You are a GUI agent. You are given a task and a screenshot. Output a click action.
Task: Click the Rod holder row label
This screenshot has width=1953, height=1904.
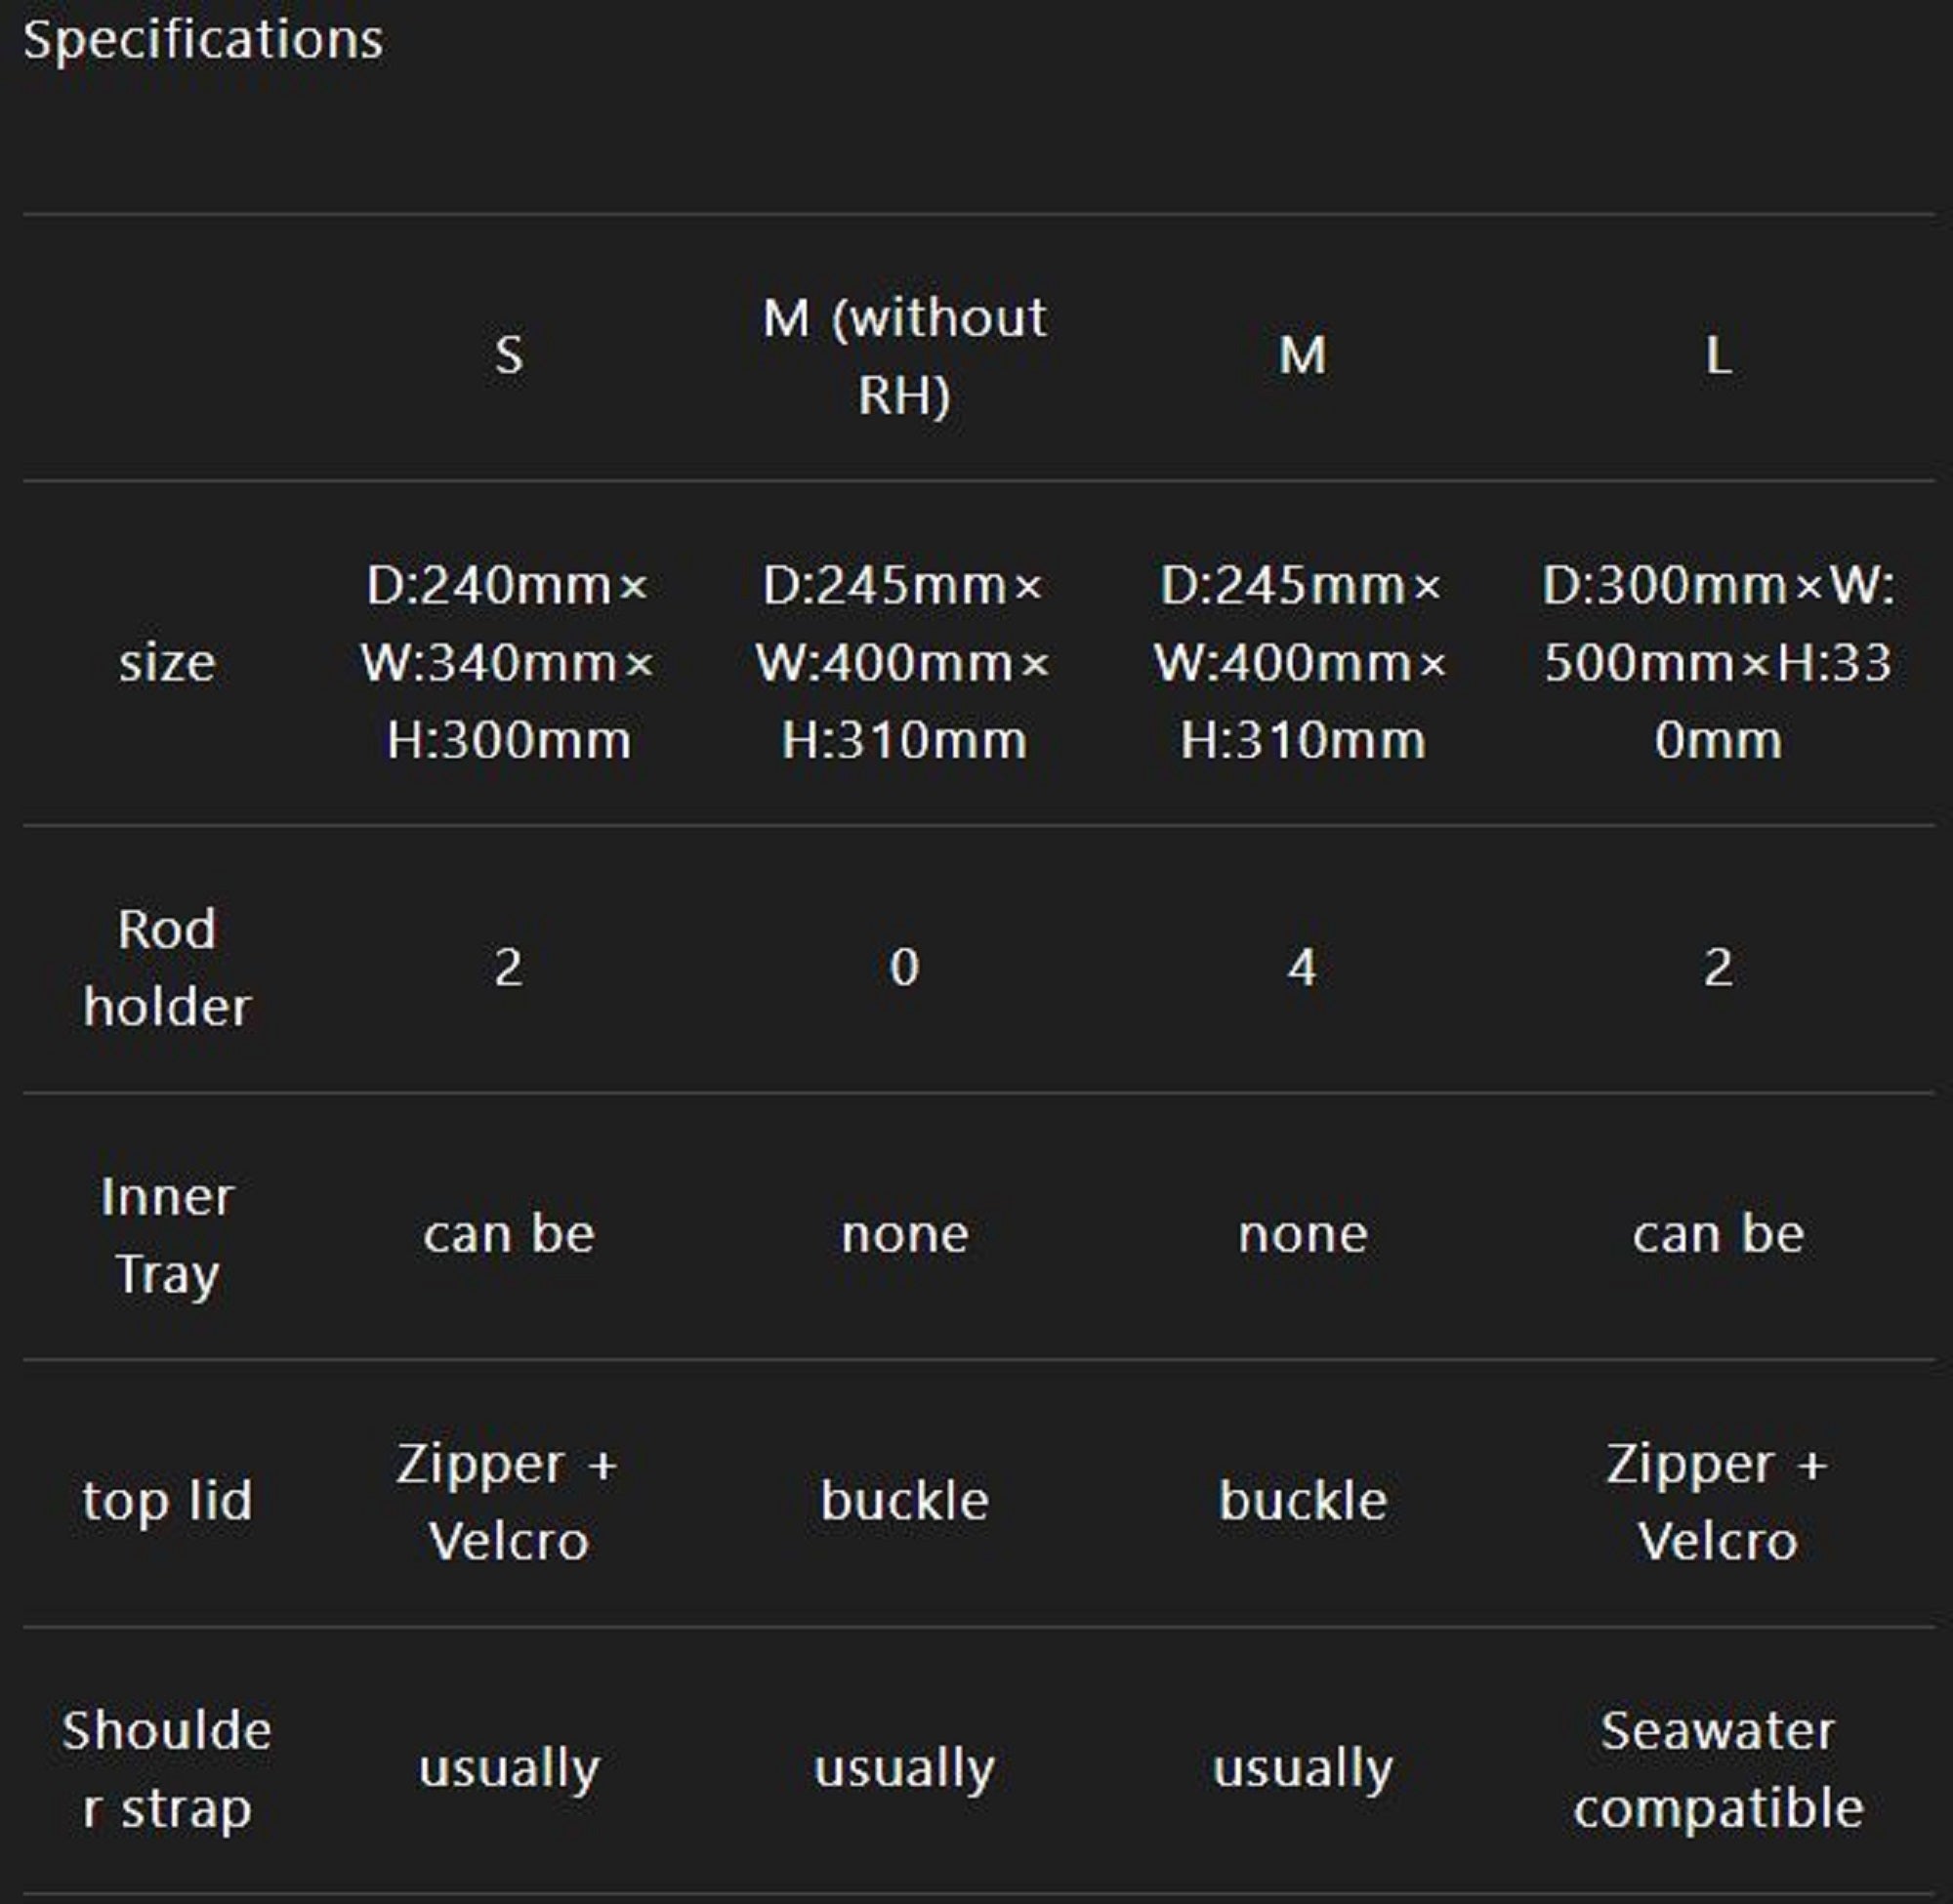[x=167, y=967]
